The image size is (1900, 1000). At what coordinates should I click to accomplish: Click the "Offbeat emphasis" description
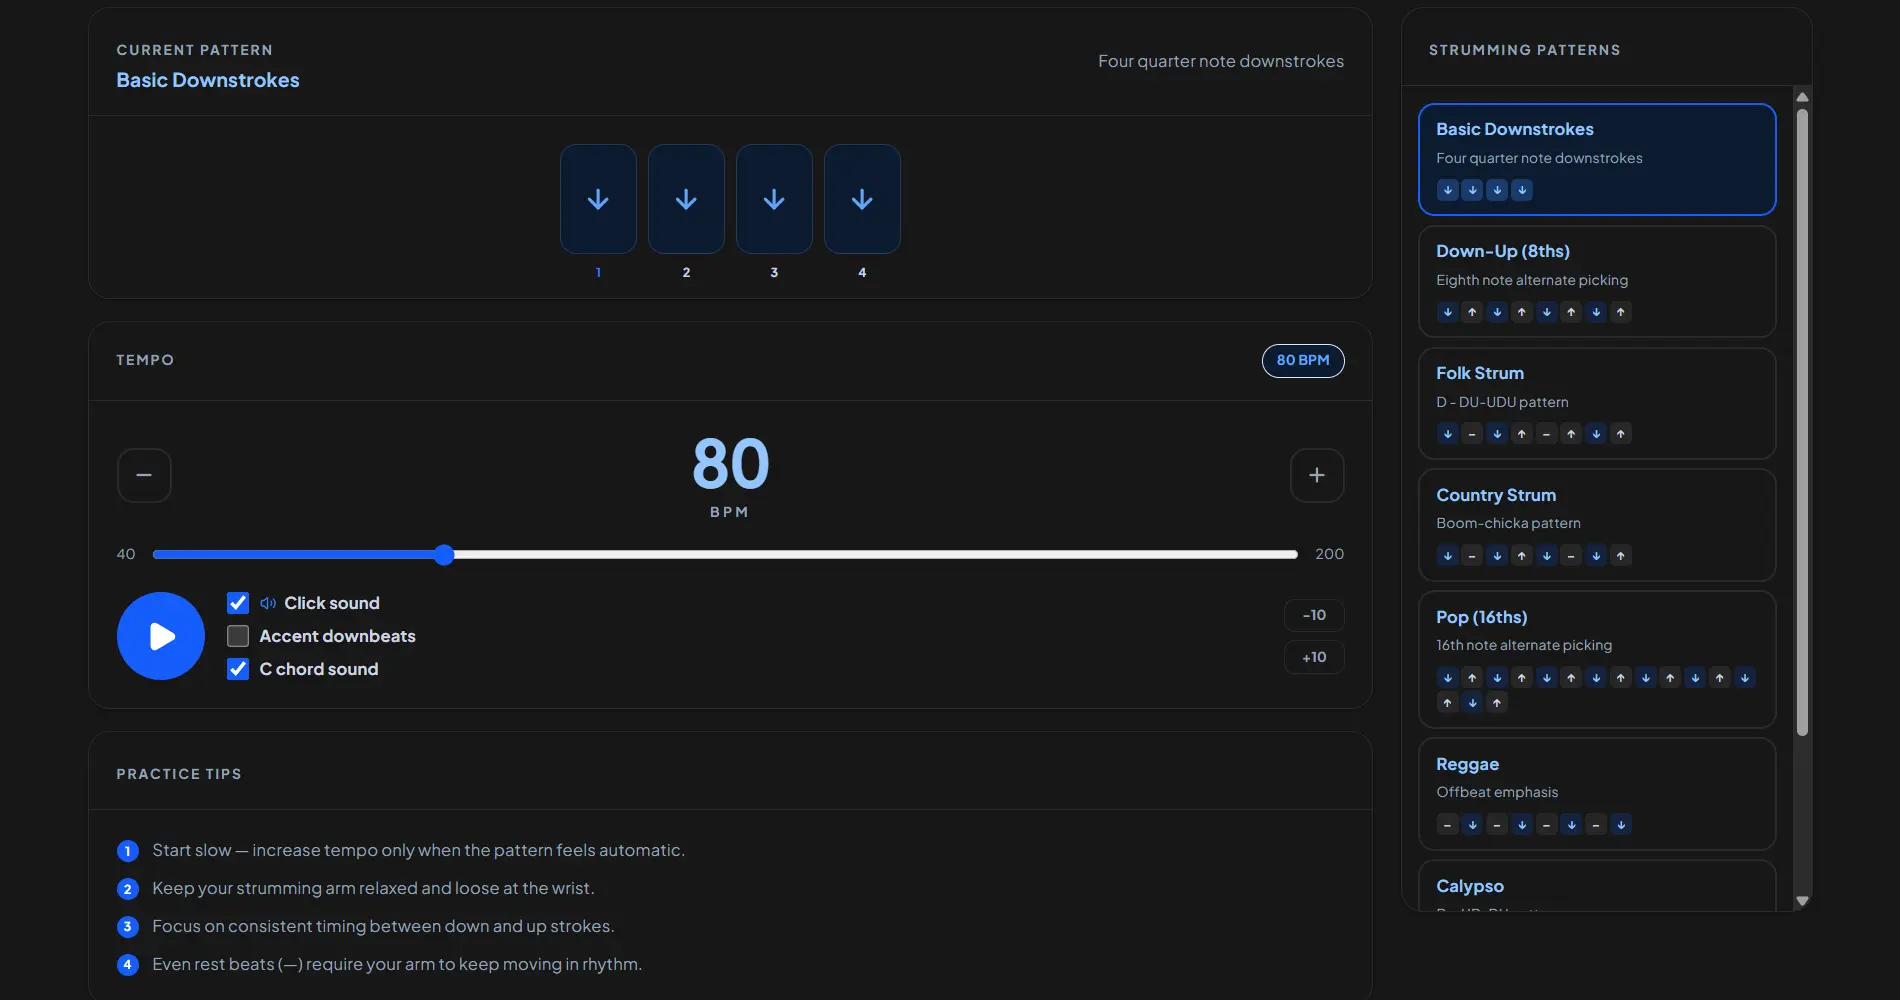1497,792
